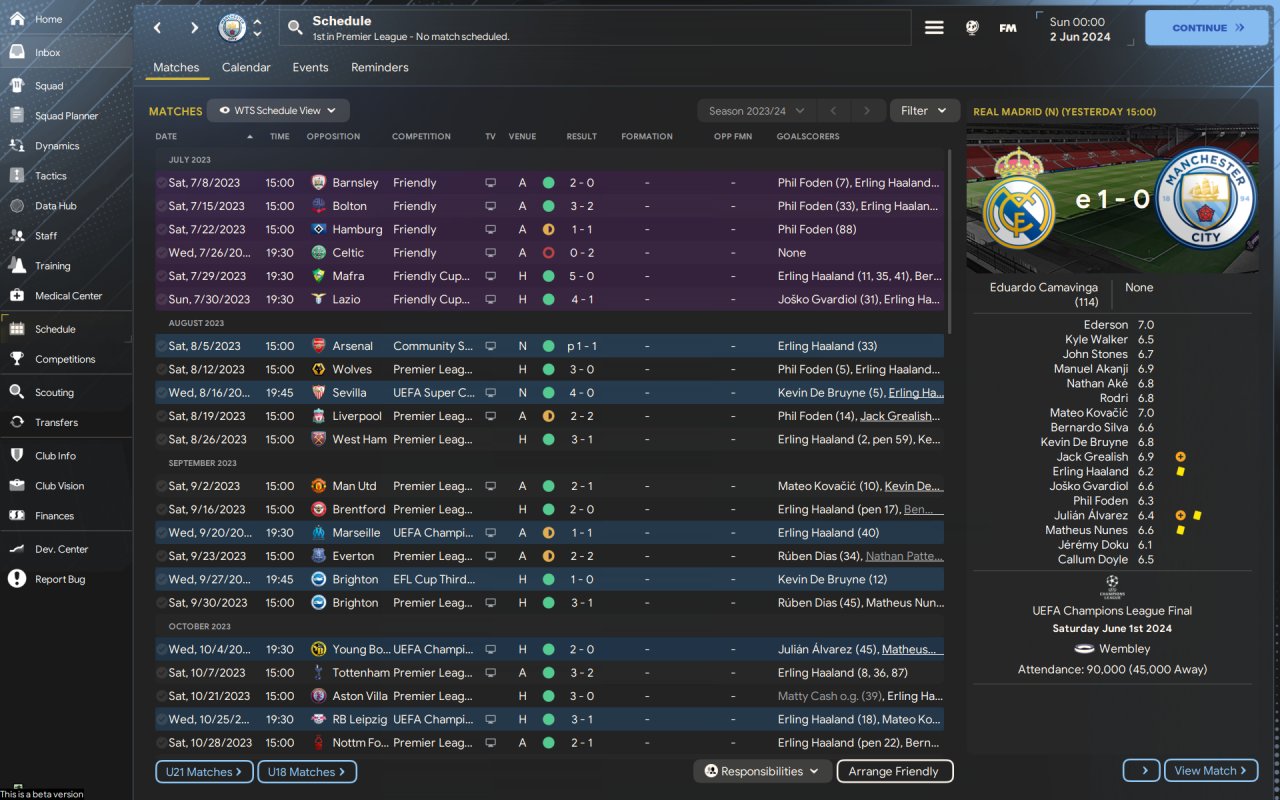The width and height of the screenshot is (1280, 800).
Task: Open Ederson from the player ratings list
Action: 1106,325
